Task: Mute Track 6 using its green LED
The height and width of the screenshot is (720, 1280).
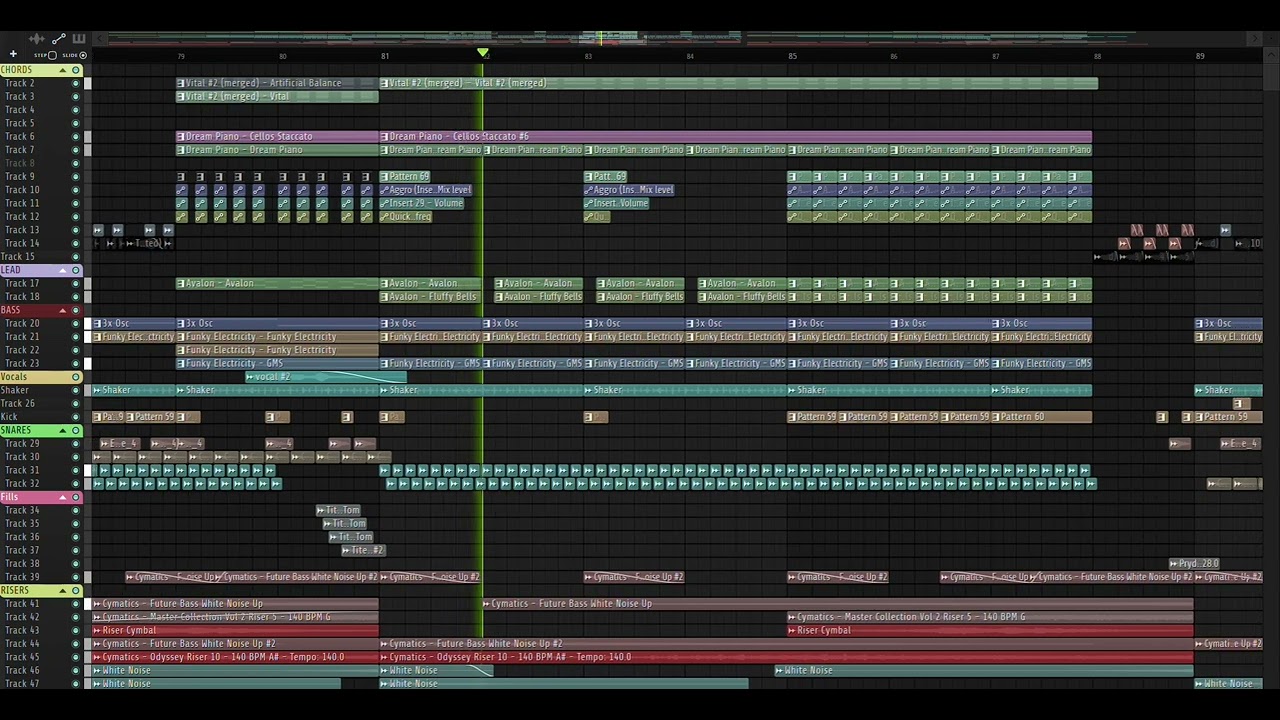Action: (75, 137)
